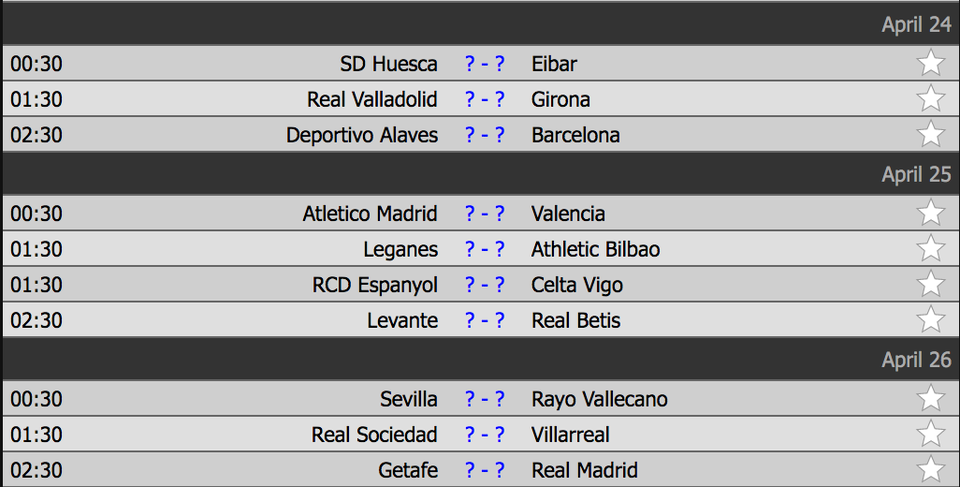
Task: Mark Atletico Madrid vs Valencia as favorite
Action: (x=930, y=213)
